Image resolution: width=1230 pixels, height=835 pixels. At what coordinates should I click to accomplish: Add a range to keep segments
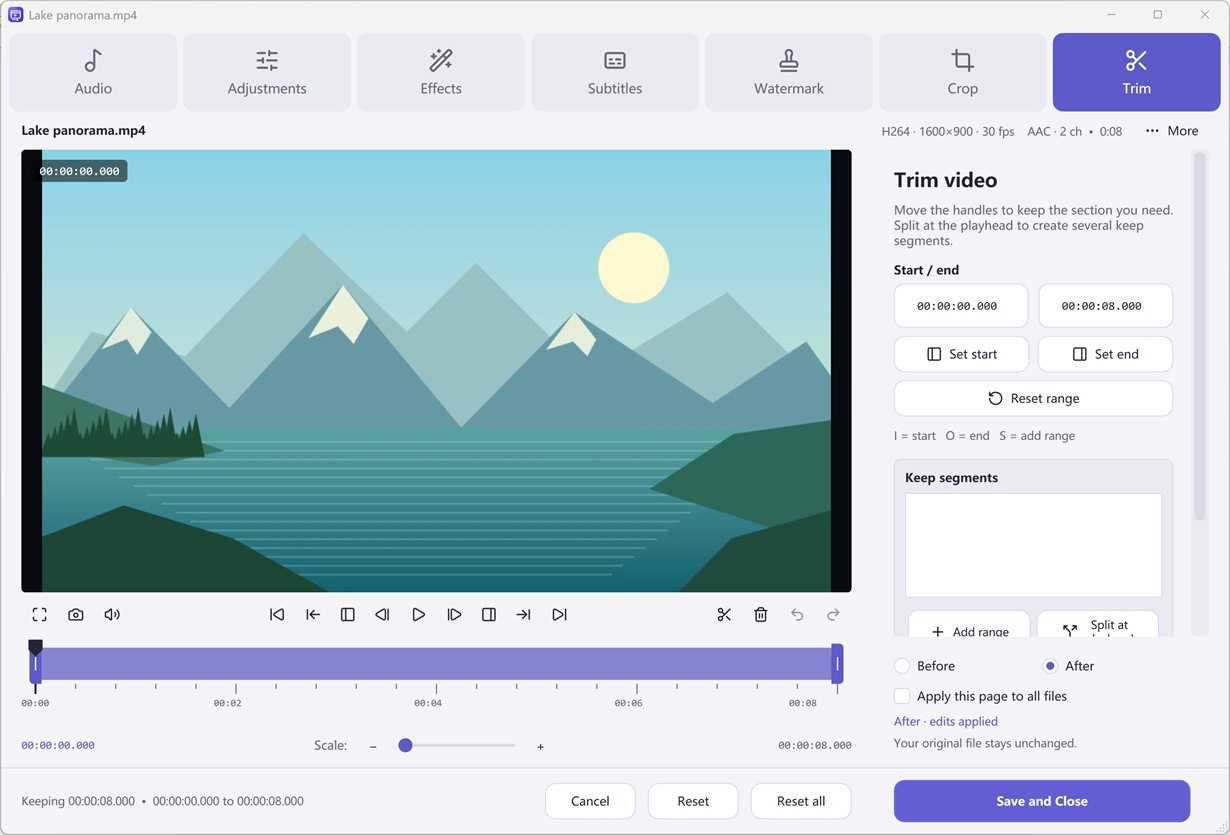[969, 625]
